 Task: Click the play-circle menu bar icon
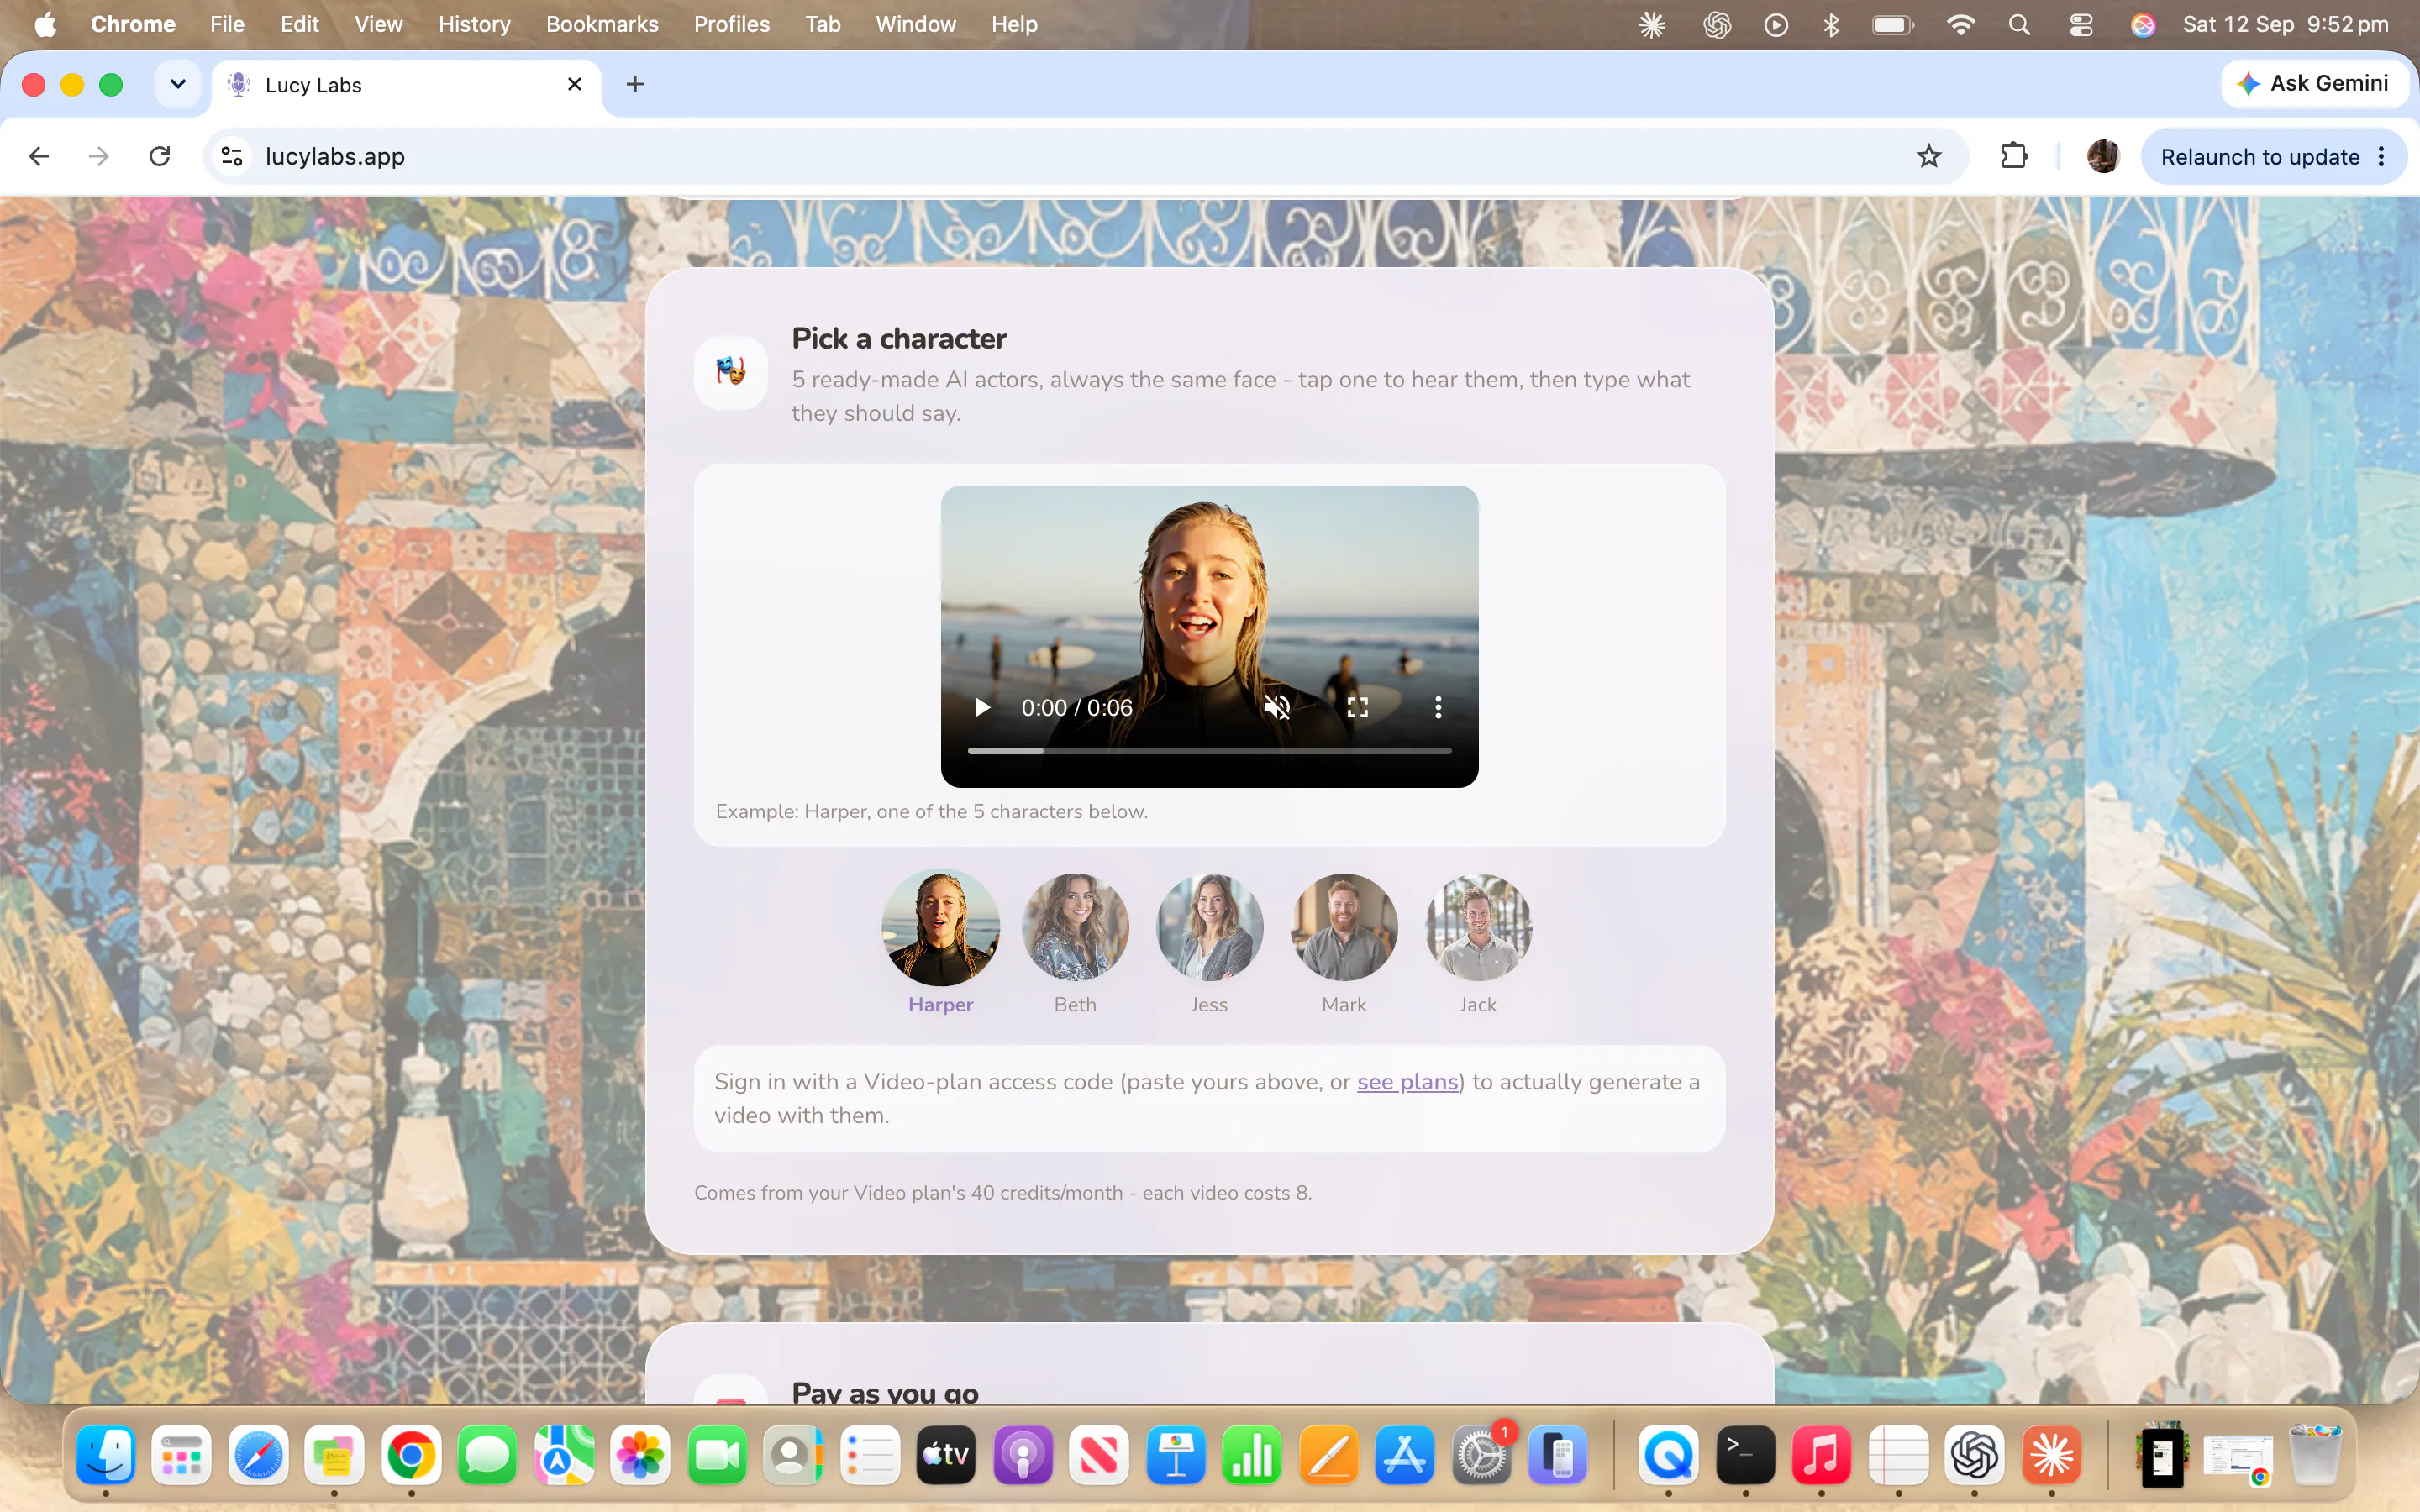(1776, 24)
